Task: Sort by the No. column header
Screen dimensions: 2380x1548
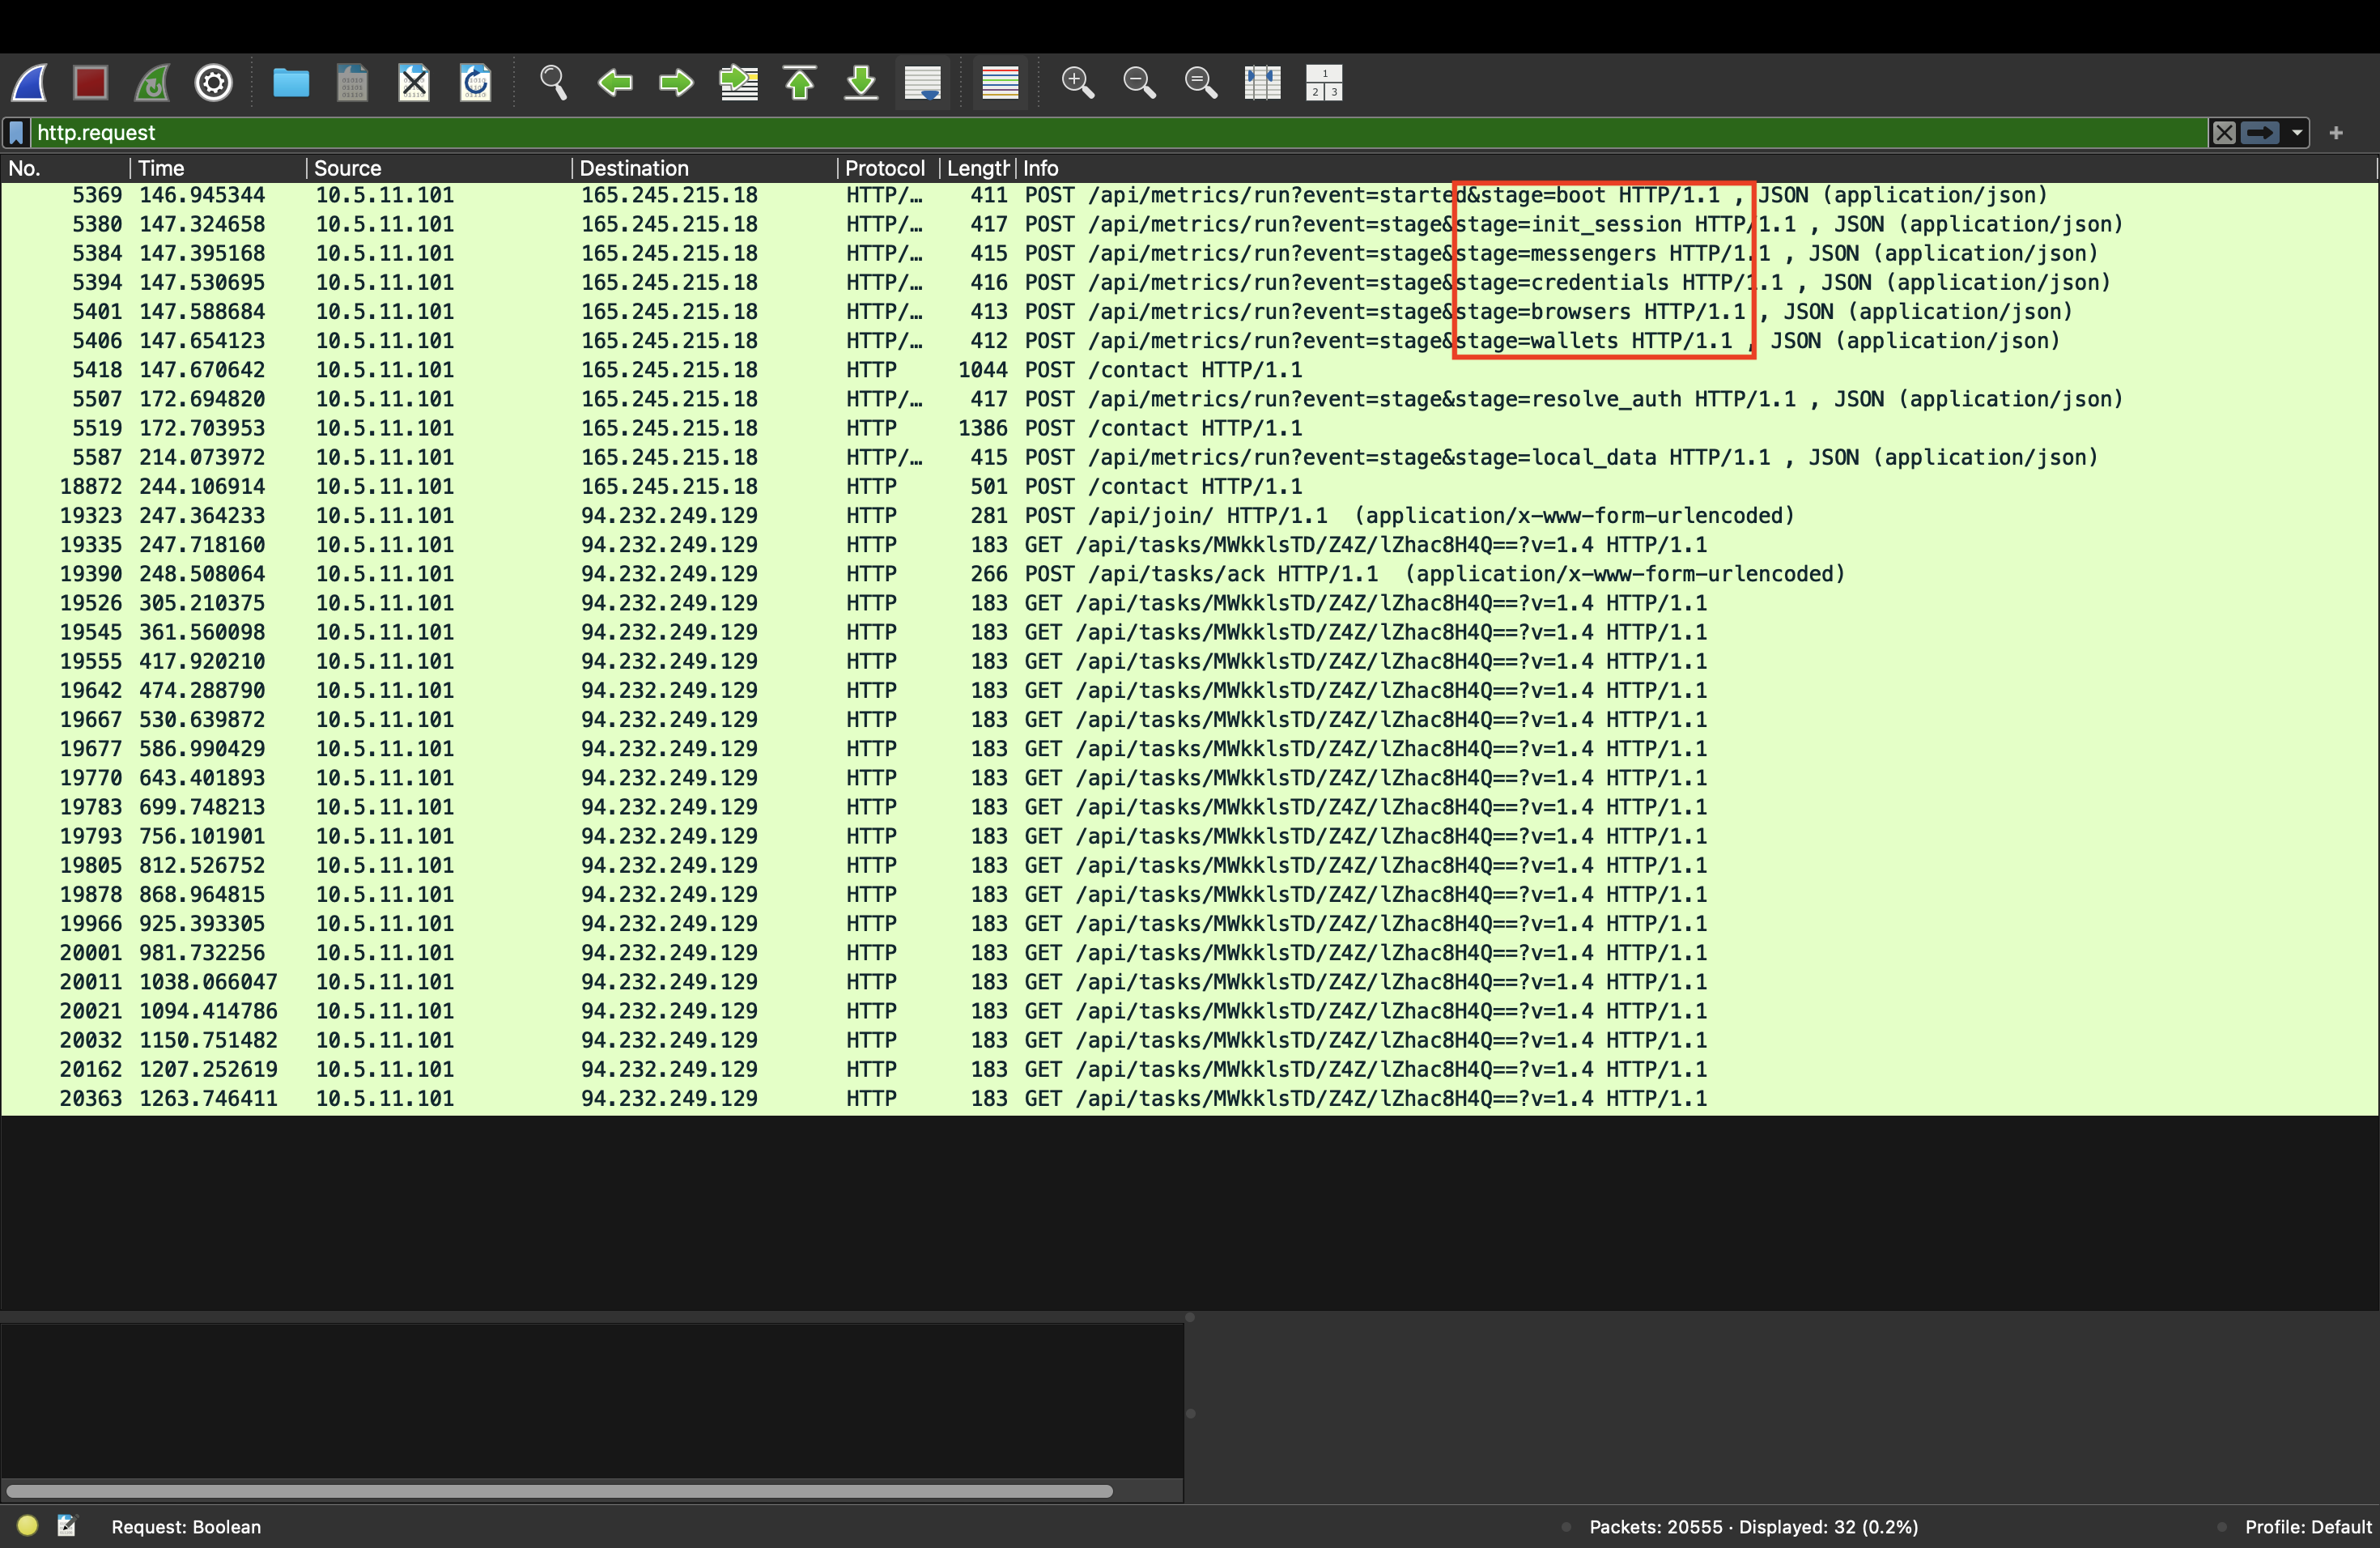Action: pos(65,168)
